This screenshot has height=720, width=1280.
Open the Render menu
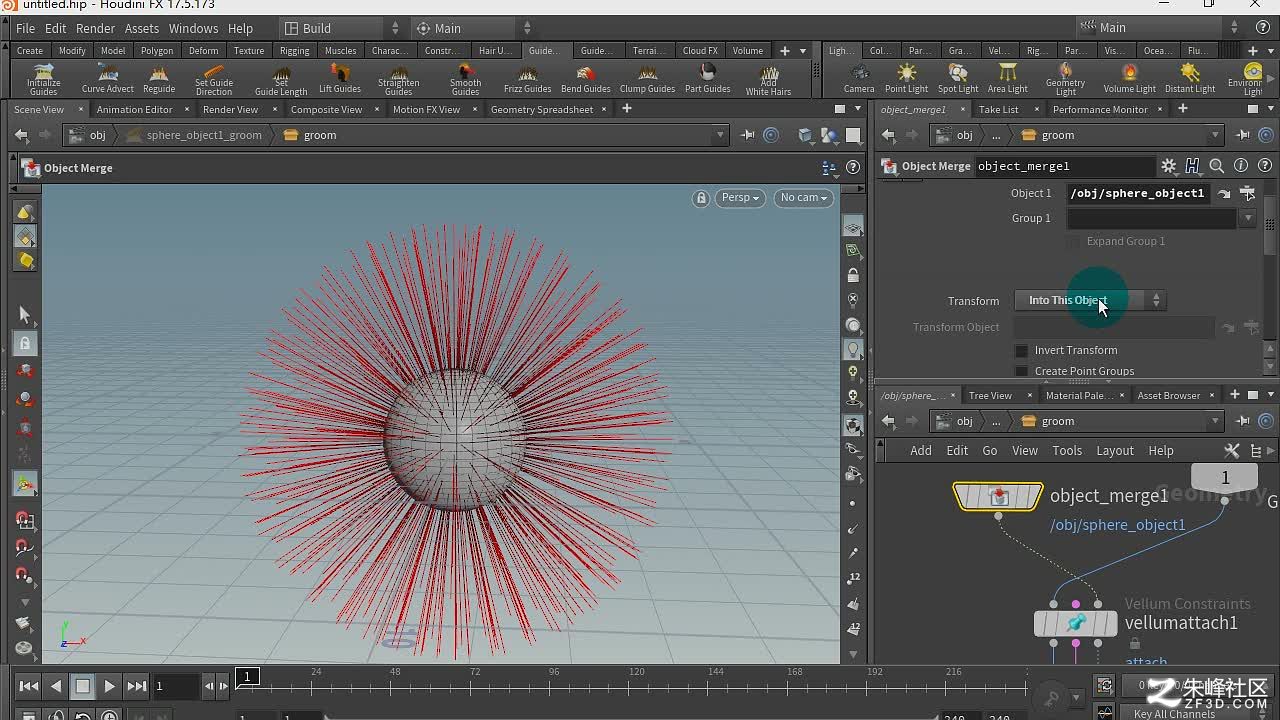click(x=96, y=28)
